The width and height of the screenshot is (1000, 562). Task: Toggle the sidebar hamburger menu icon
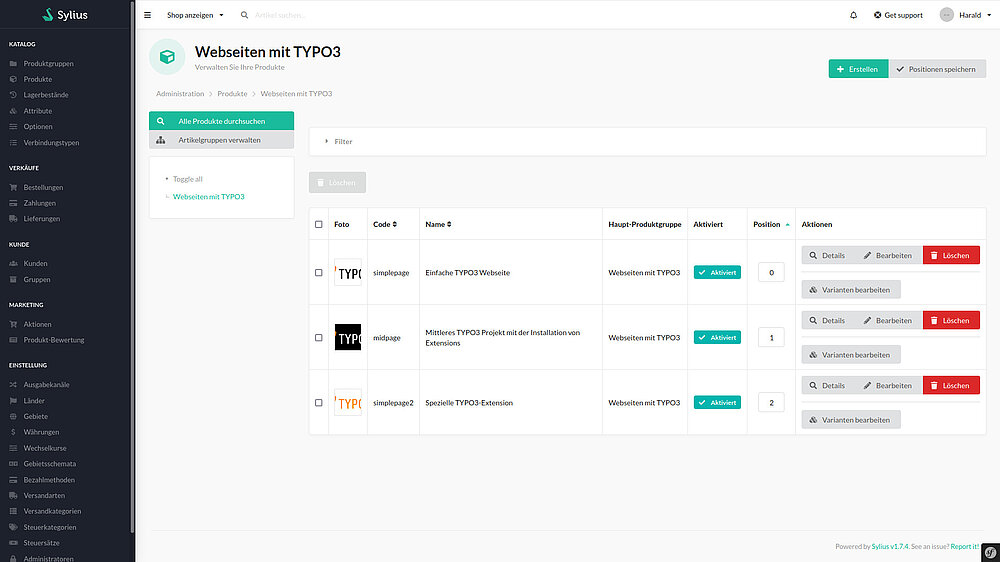coord(147,15)
